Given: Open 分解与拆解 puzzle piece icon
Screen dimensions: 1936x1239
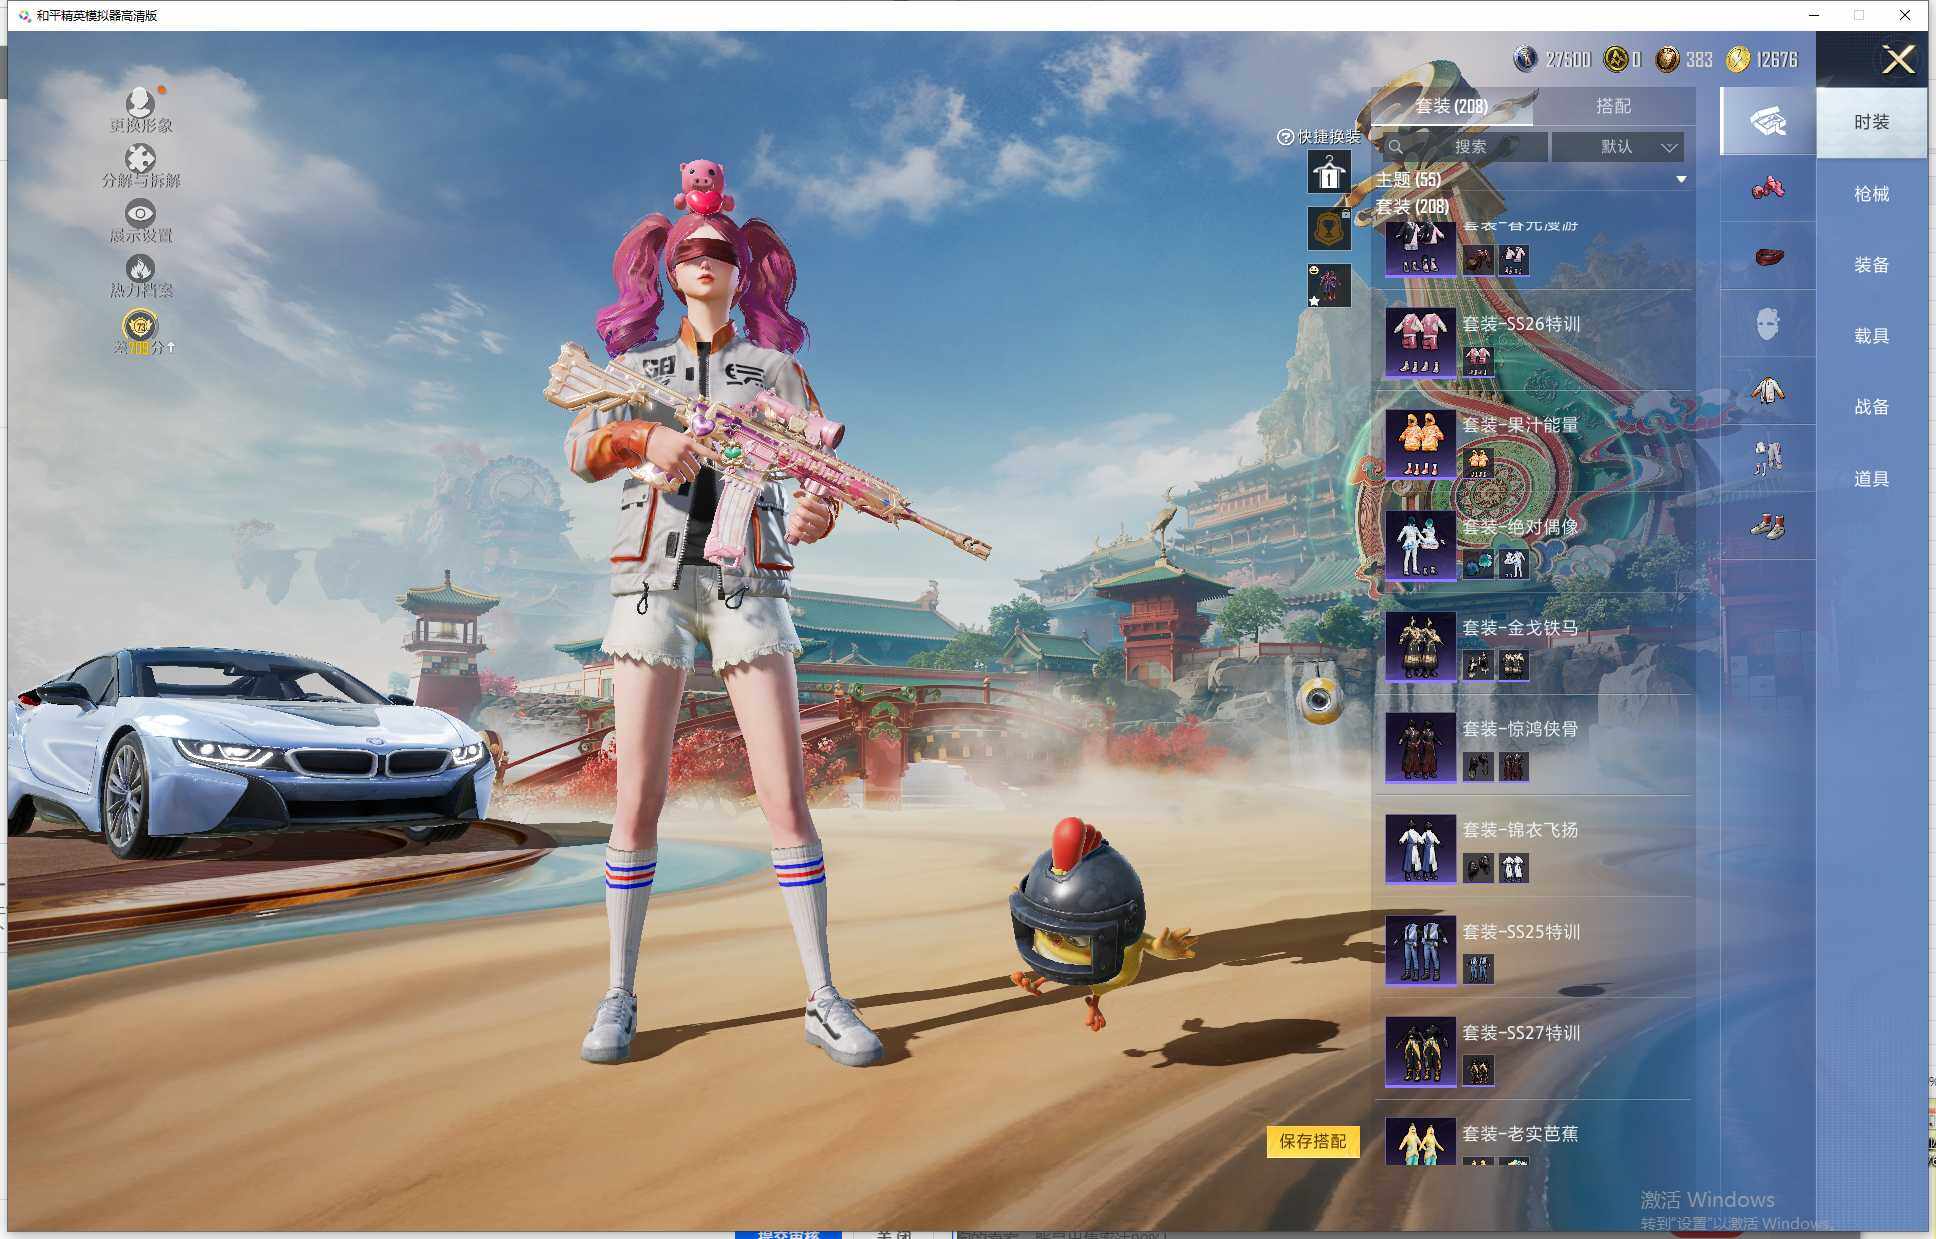Looking at the screenshot, I should 140,159.
